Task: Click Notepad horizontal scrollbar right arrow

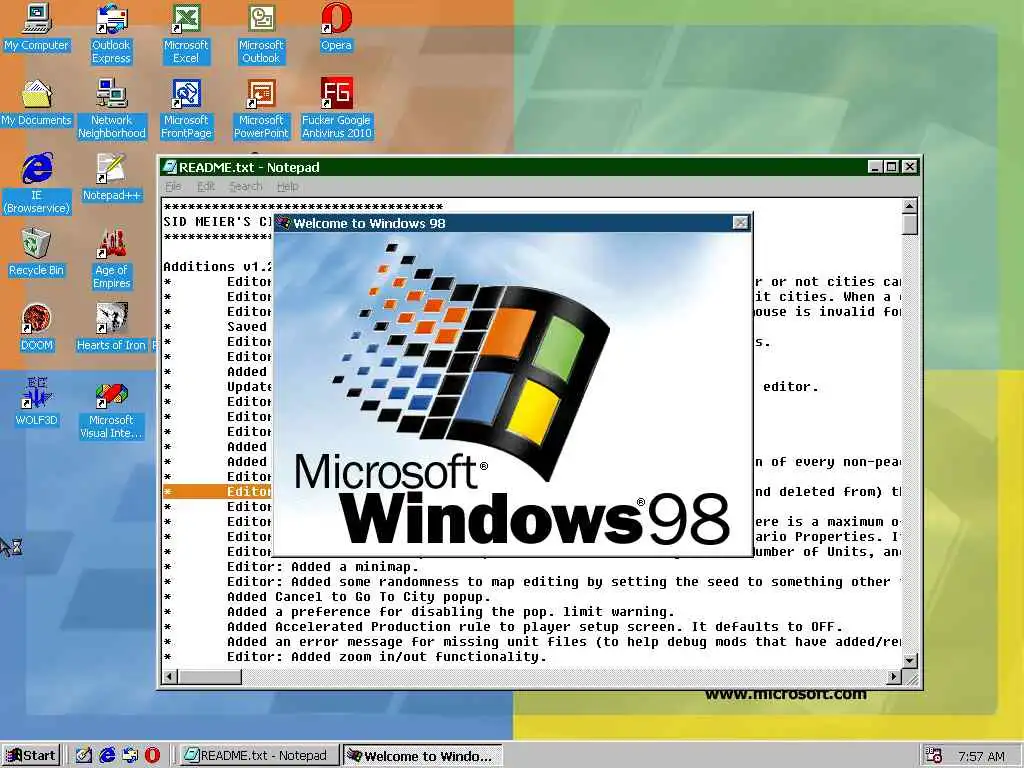Action: pyautogui.click(x=894, y=677)
